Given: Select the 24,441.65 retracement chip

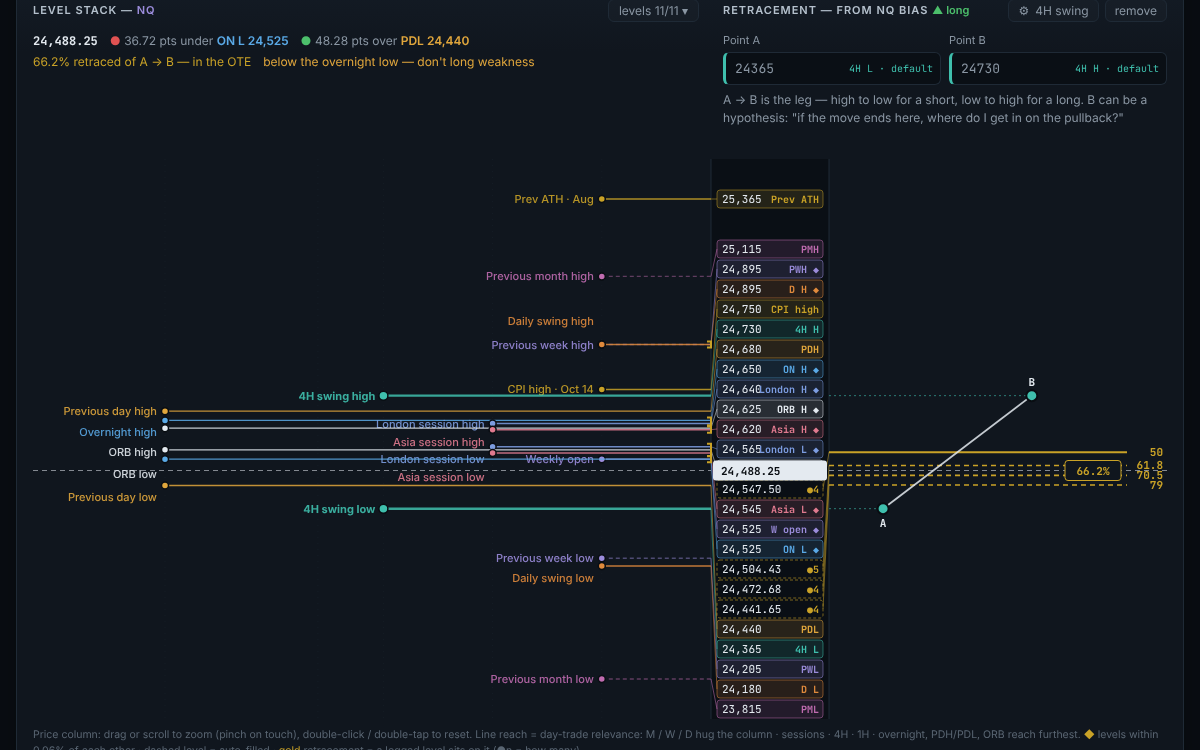Looking at the screenshot, I should (770, 609).
